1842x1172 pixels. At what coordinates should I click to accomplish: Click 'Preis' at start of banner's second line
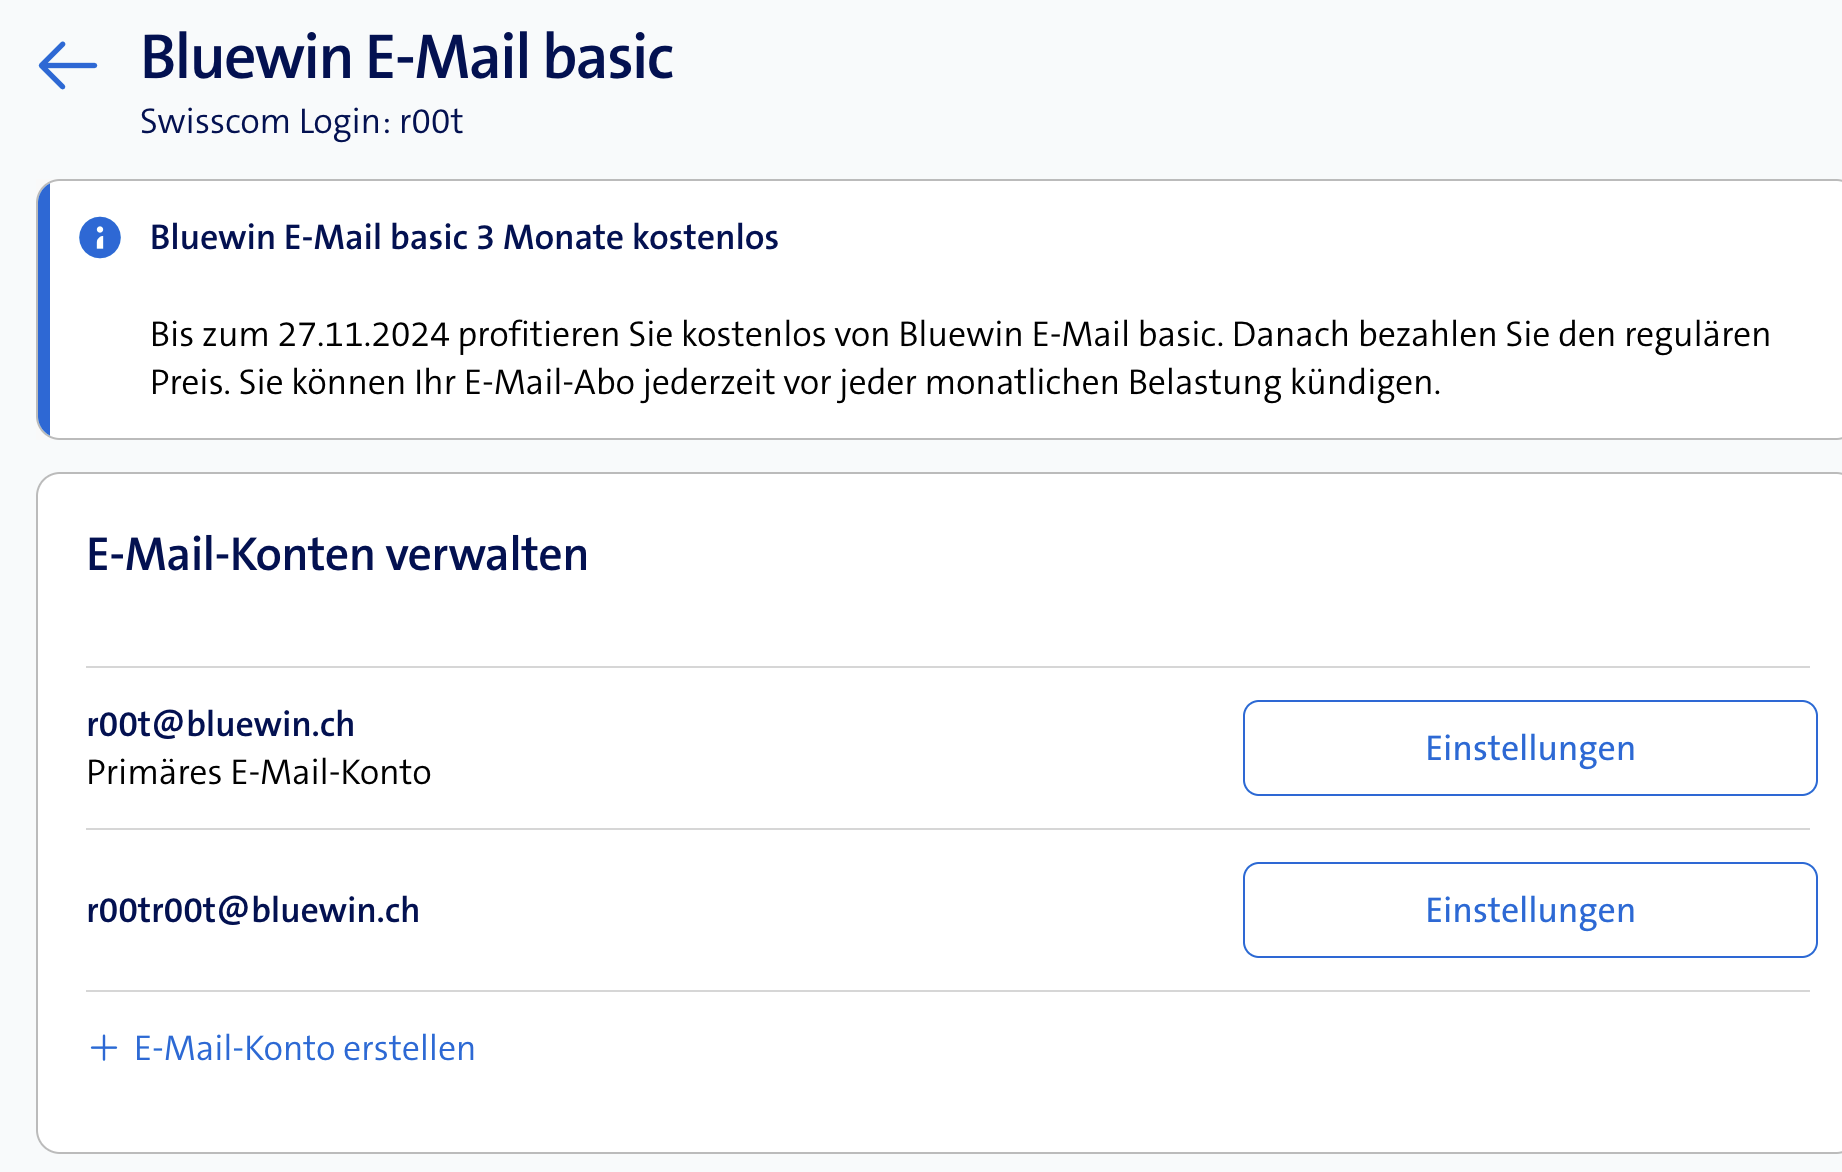click(189, 383)
